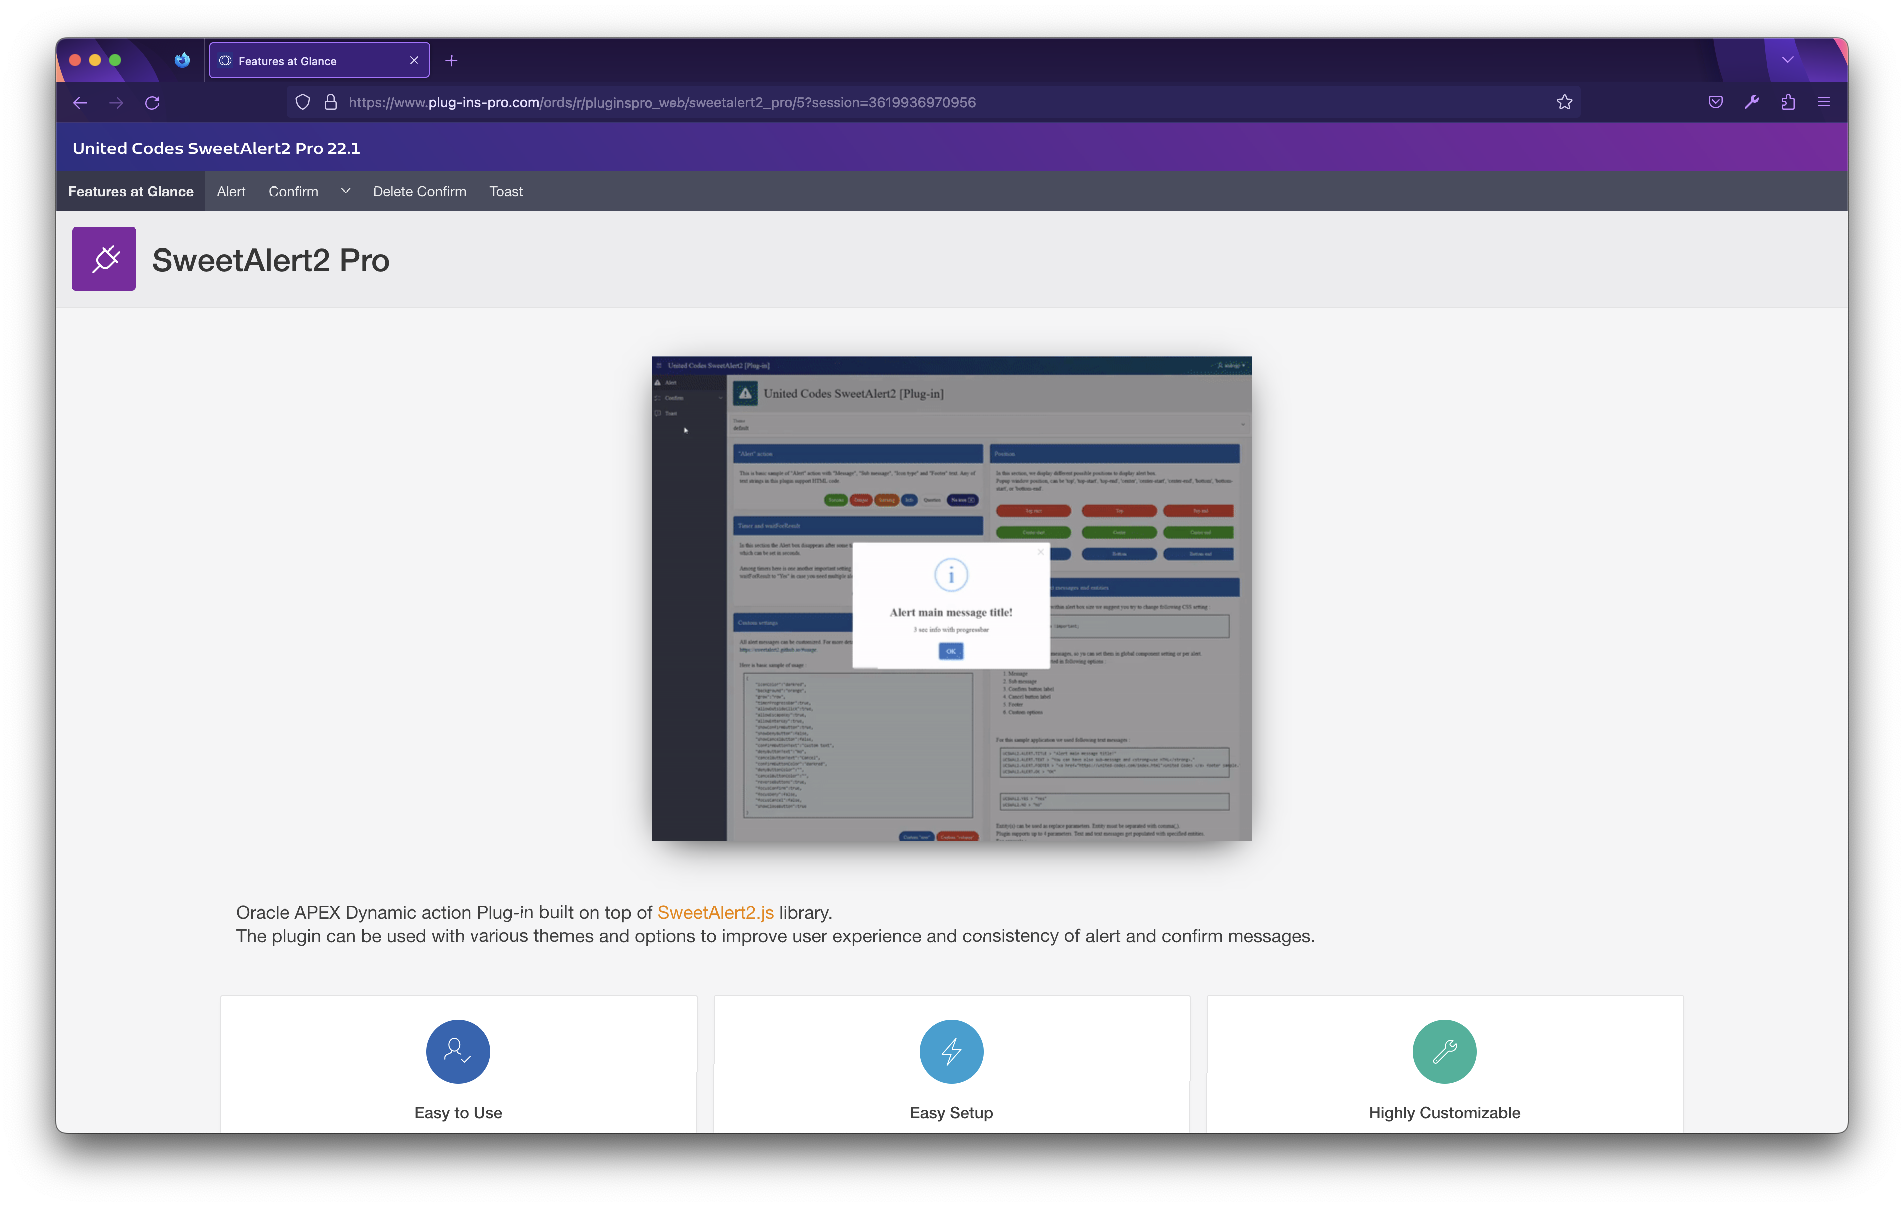1904x1207 pixels.
Task: Click the Highly Customizable wrench icon
Action: 1445,1052
